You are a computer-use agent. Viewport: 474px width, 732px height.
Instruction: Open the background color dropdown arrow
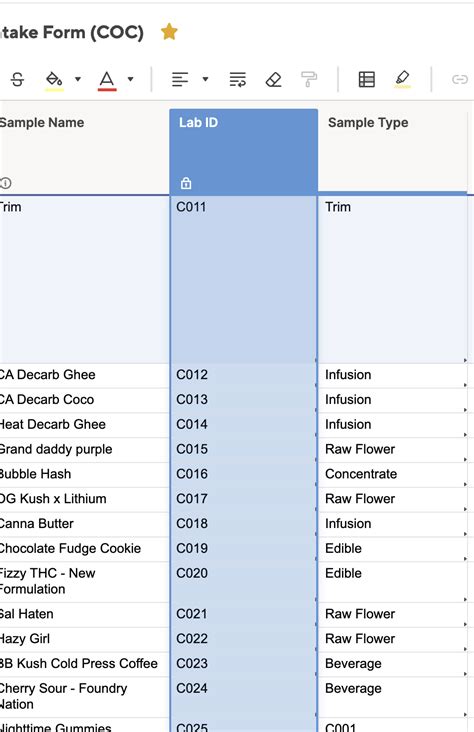point(78,79)
